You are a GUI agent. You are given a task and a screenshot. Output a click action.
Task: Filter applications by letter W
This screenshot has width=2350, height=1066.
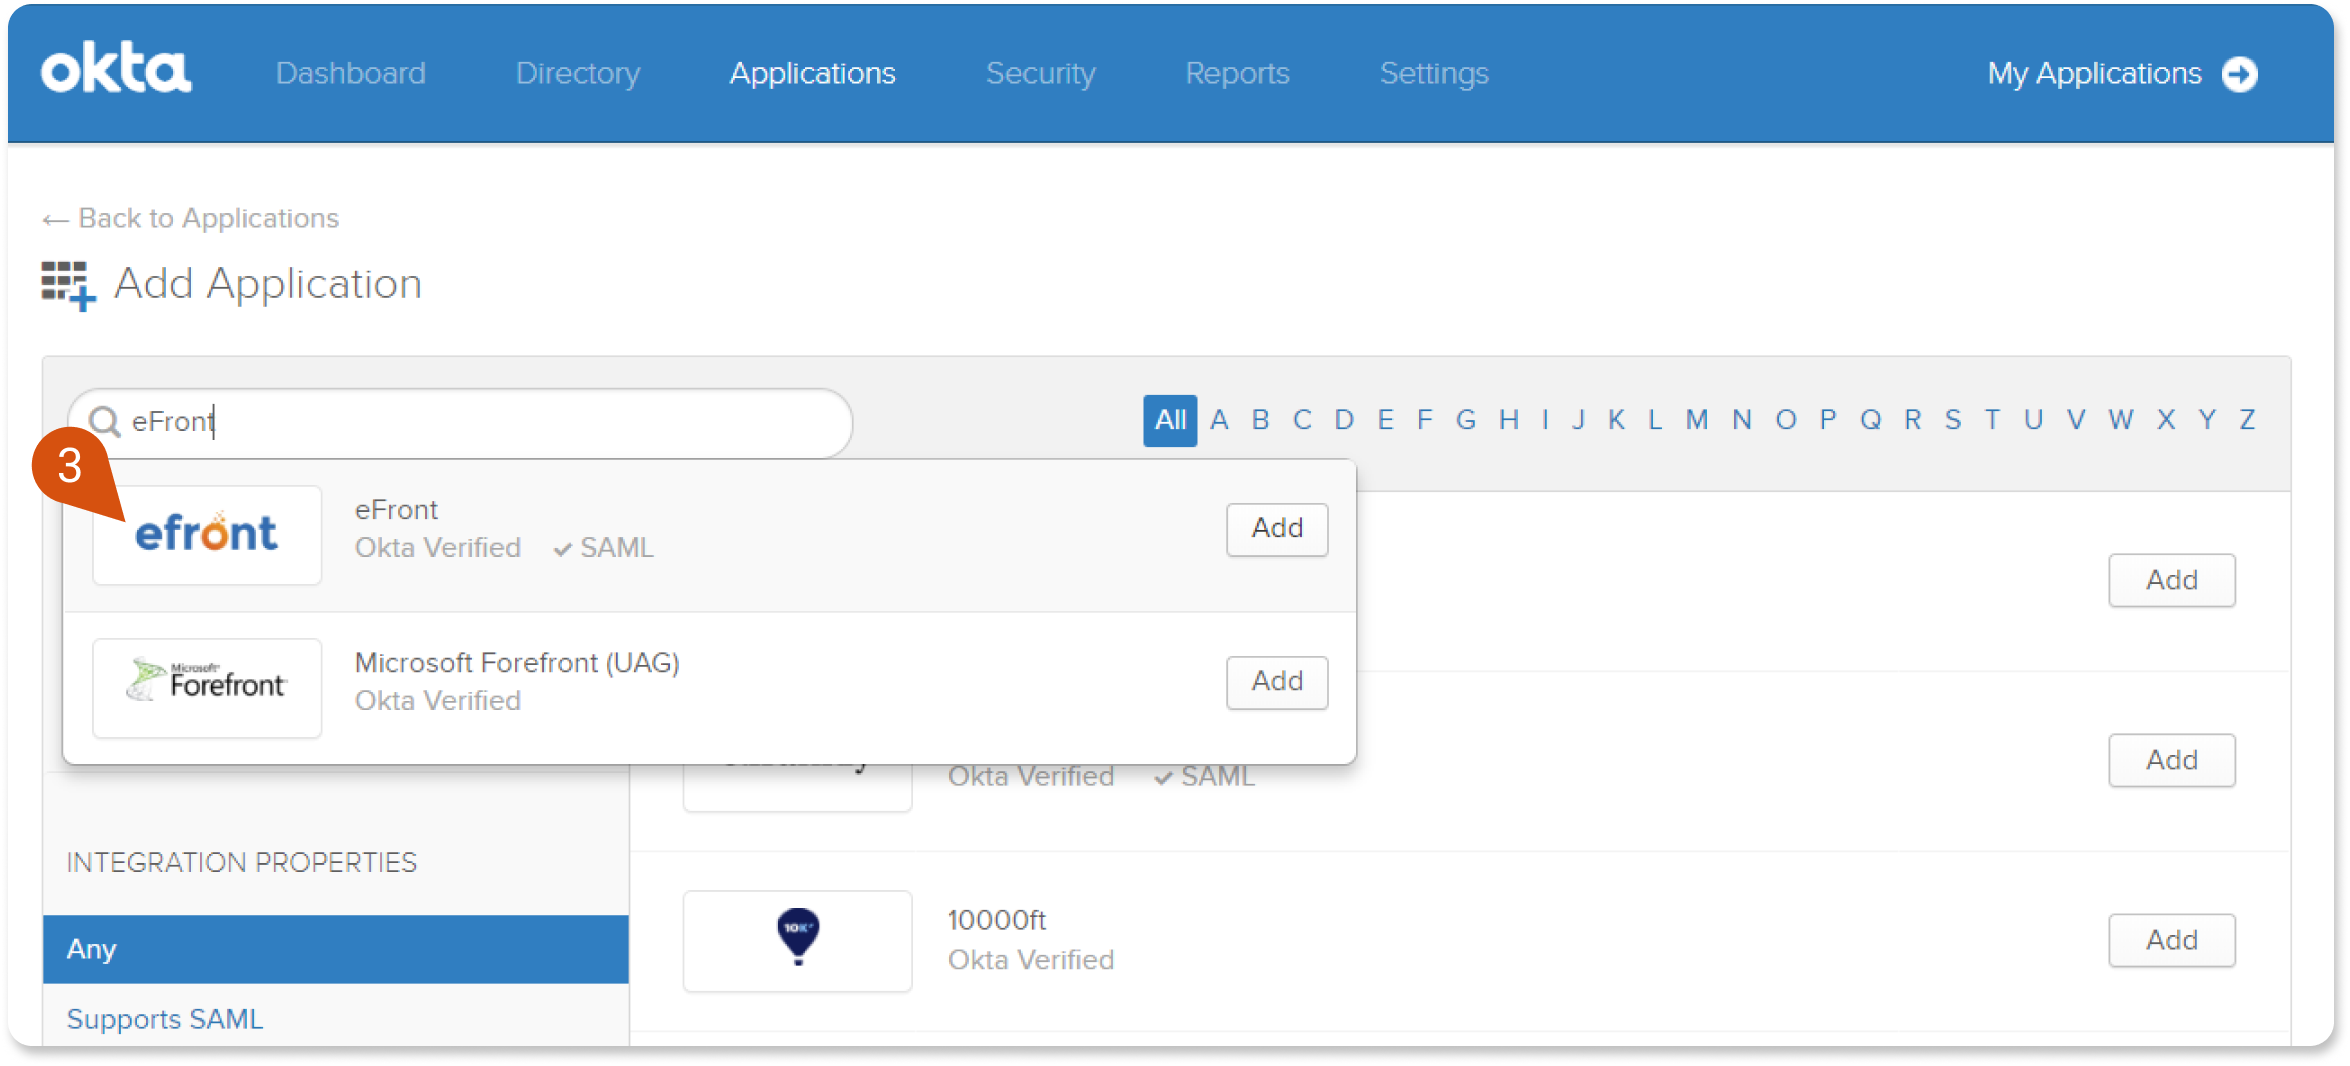pyautogui.click(x=2121, y=420)
